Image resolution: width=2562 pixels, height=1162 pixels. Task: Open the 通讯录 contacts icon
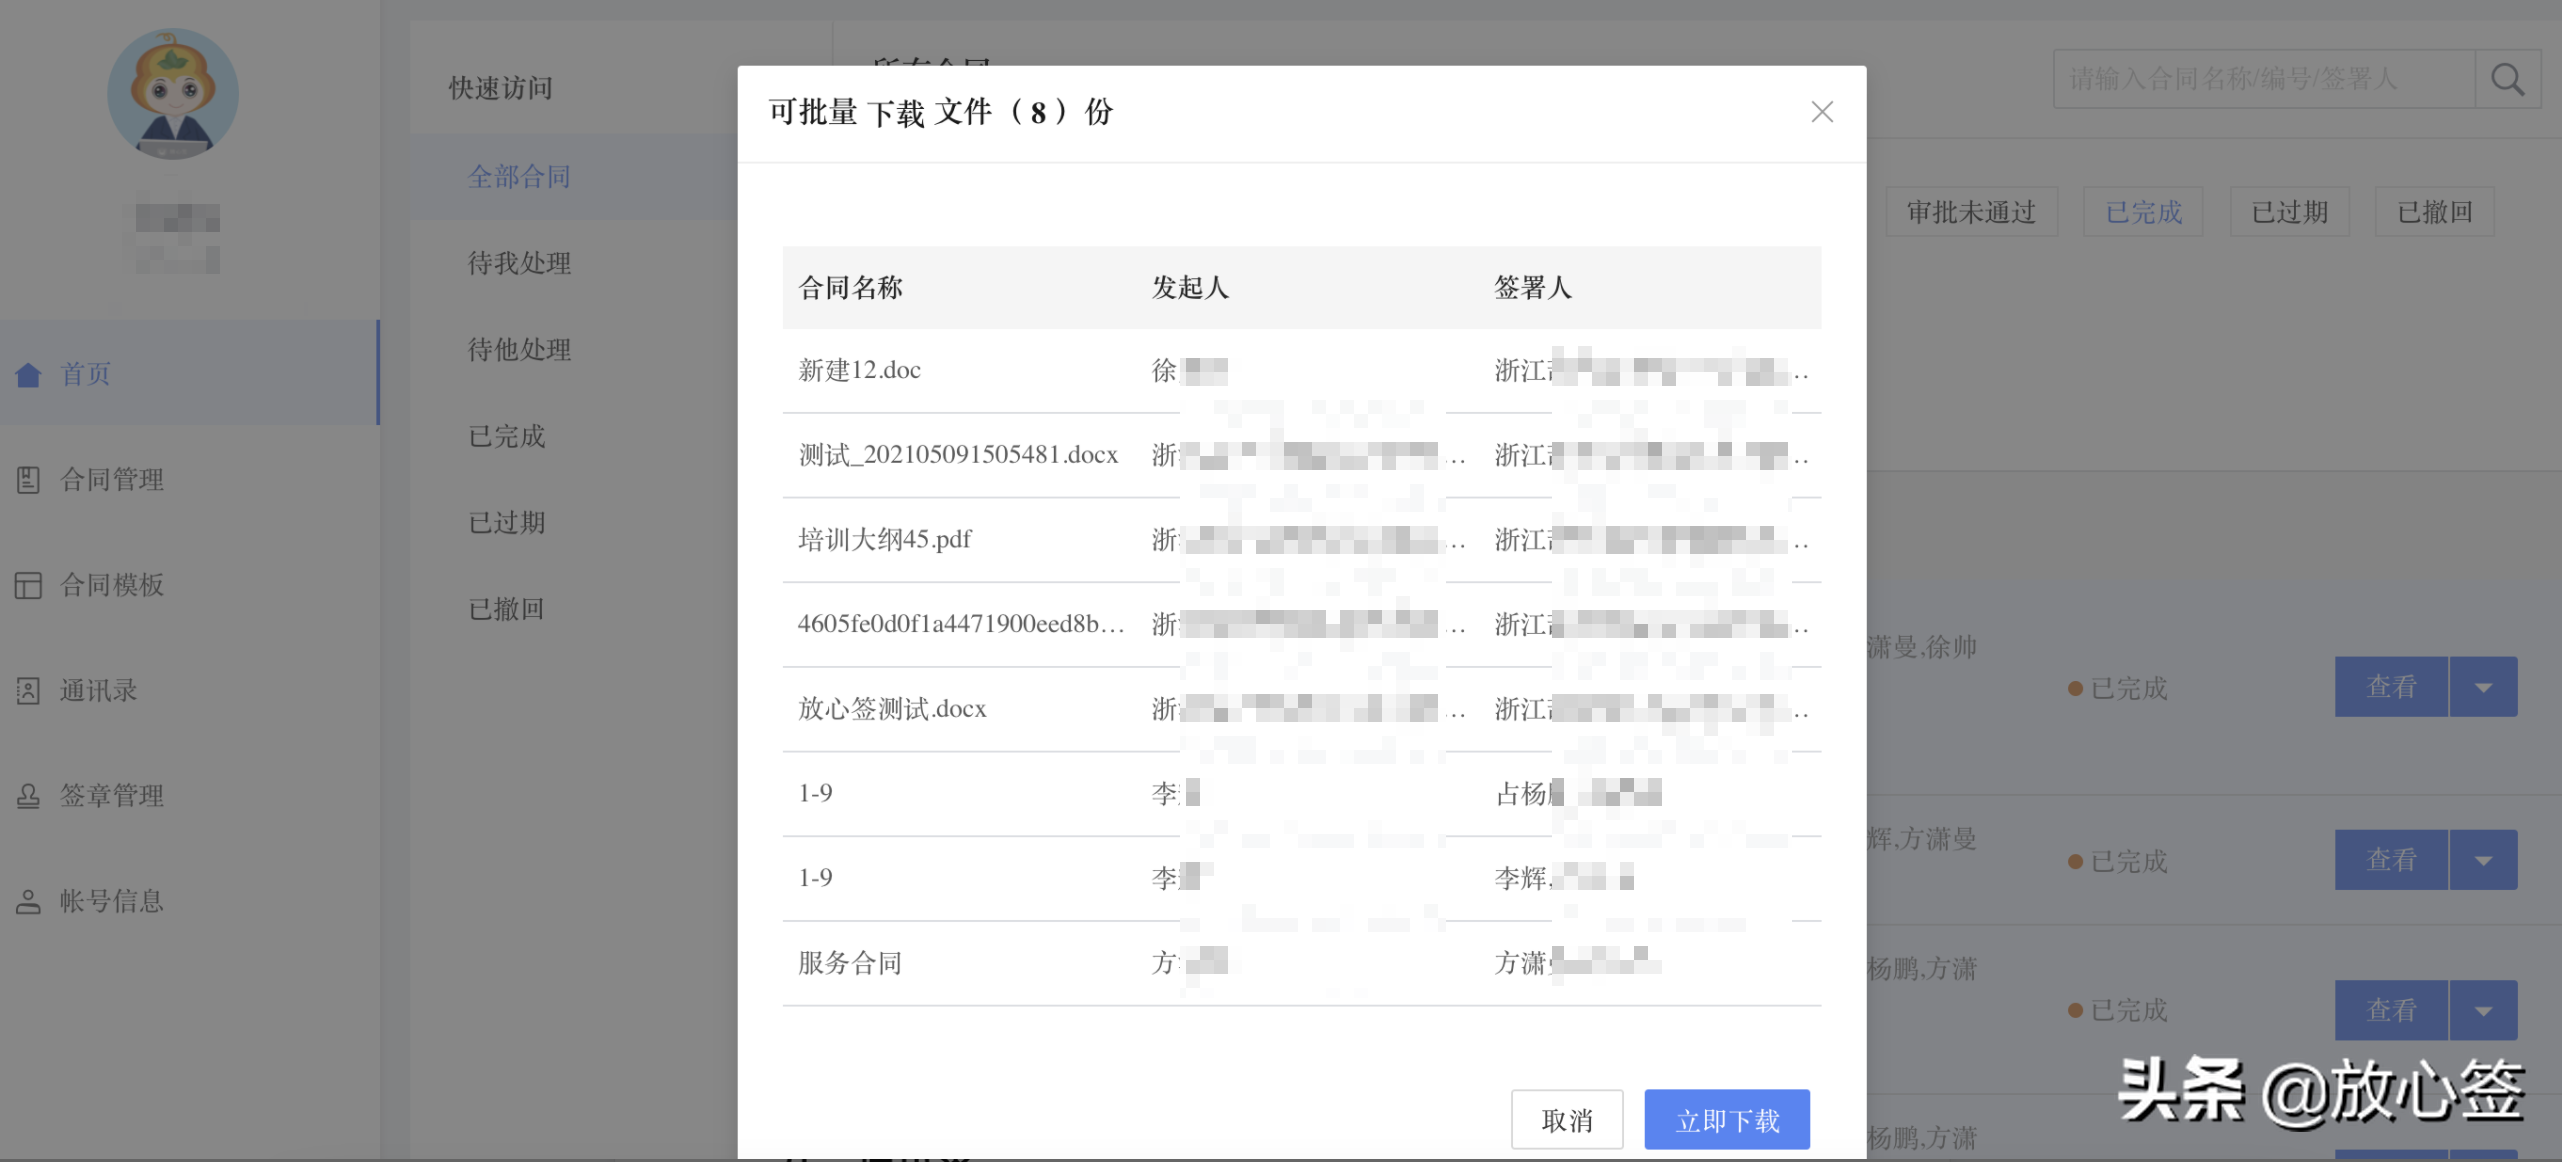29,691
